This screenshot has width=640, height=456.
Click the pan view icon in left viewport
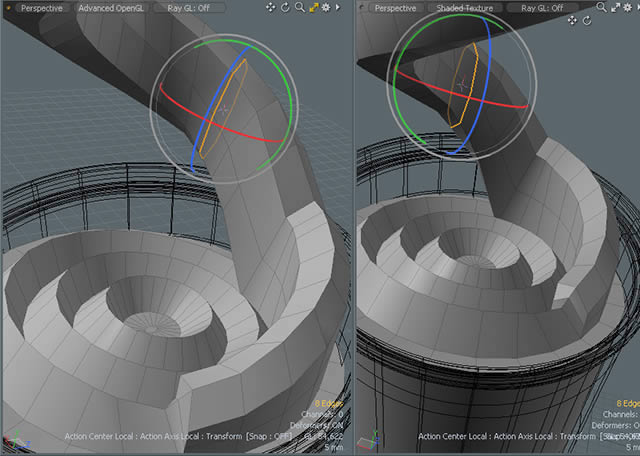pos(270,7)
